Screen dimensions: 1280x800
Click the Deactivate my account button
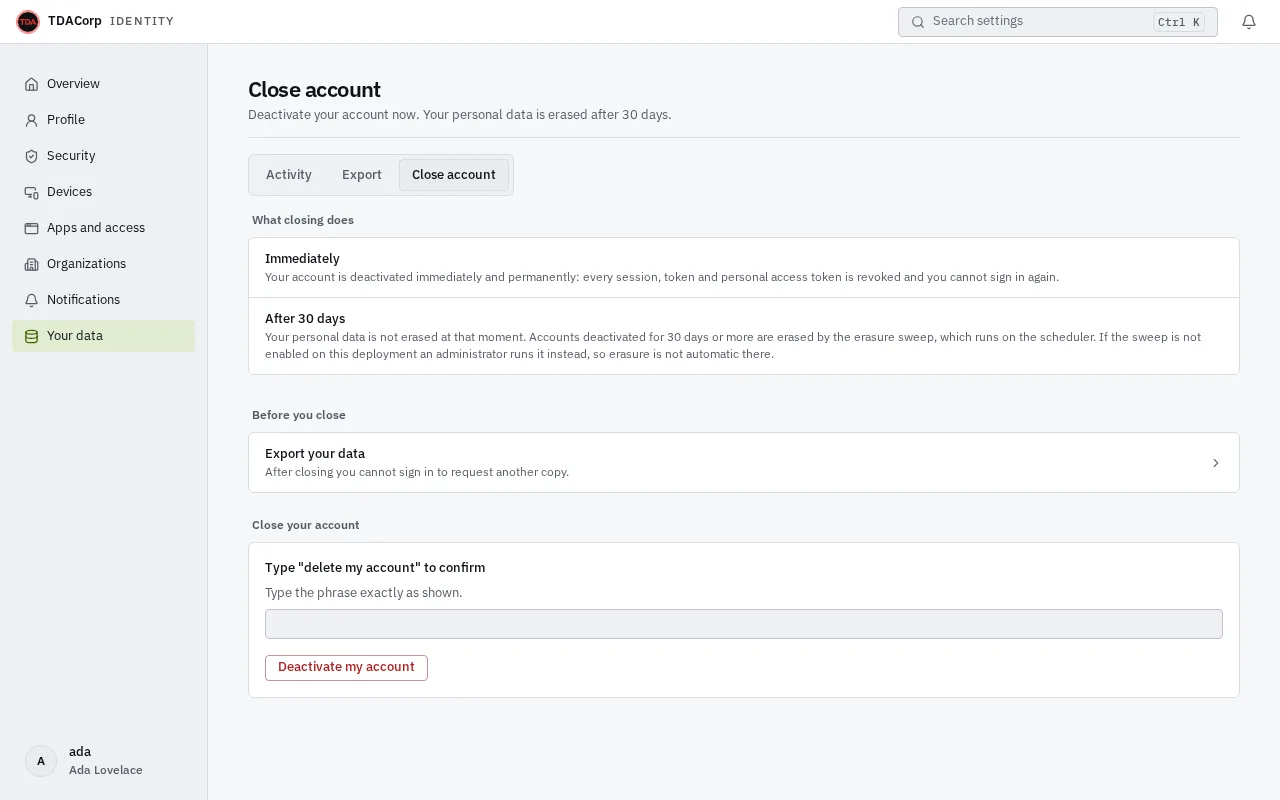tap(346, 668)
